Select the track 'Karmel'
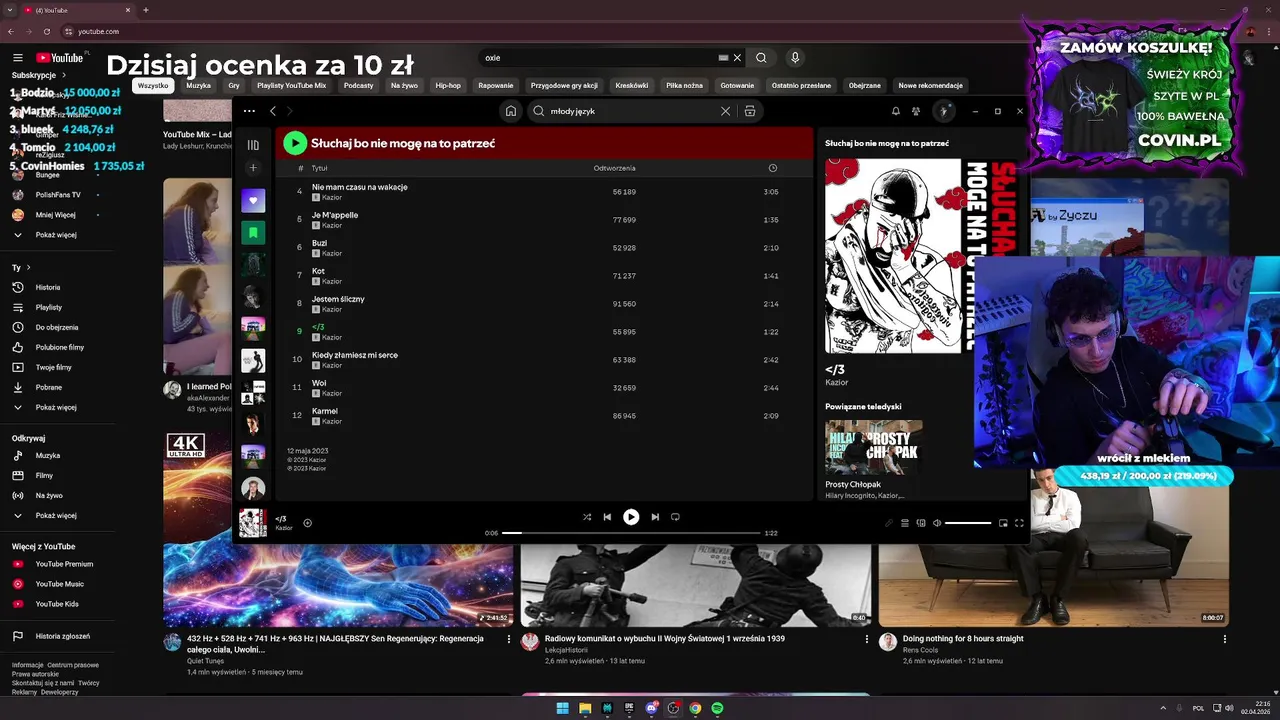1280x720 pixels. point(324,411)
